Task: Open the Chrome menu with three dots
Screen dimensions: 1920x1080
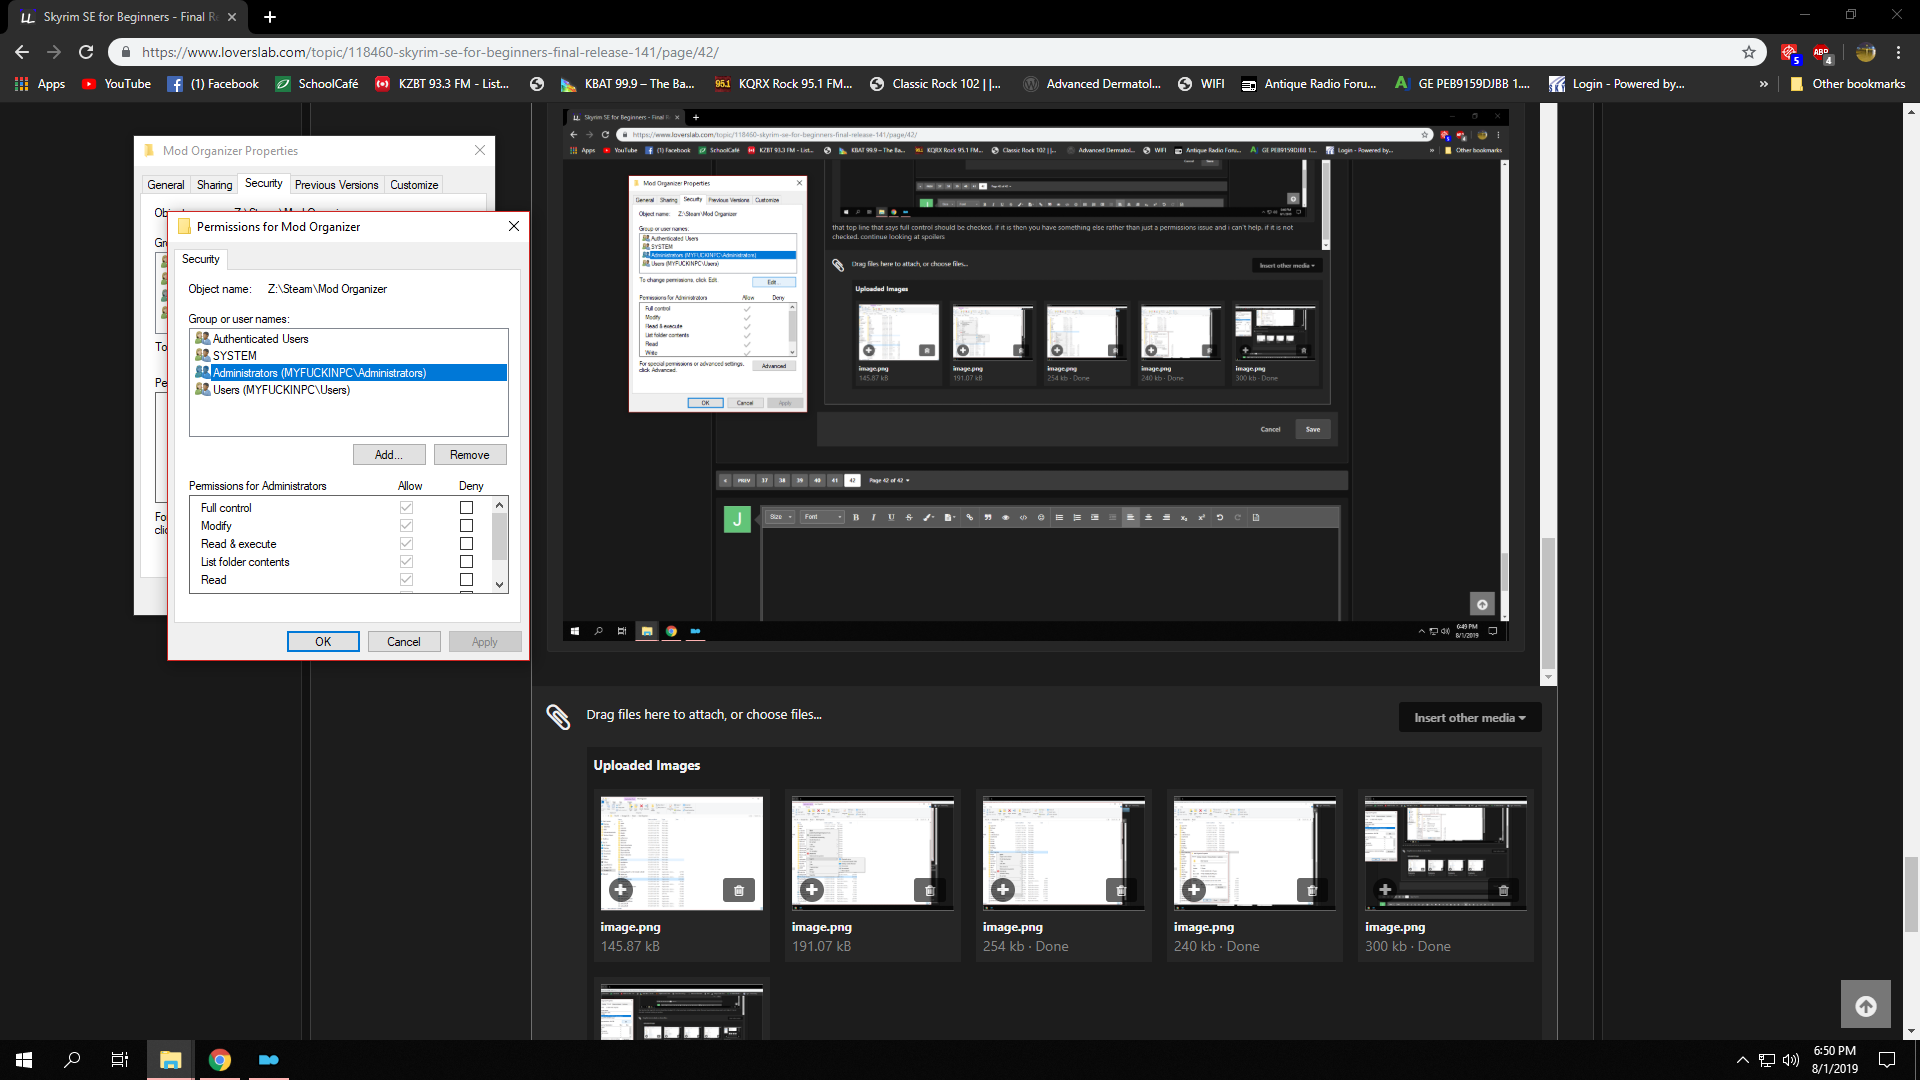Action: point(1898,52)
